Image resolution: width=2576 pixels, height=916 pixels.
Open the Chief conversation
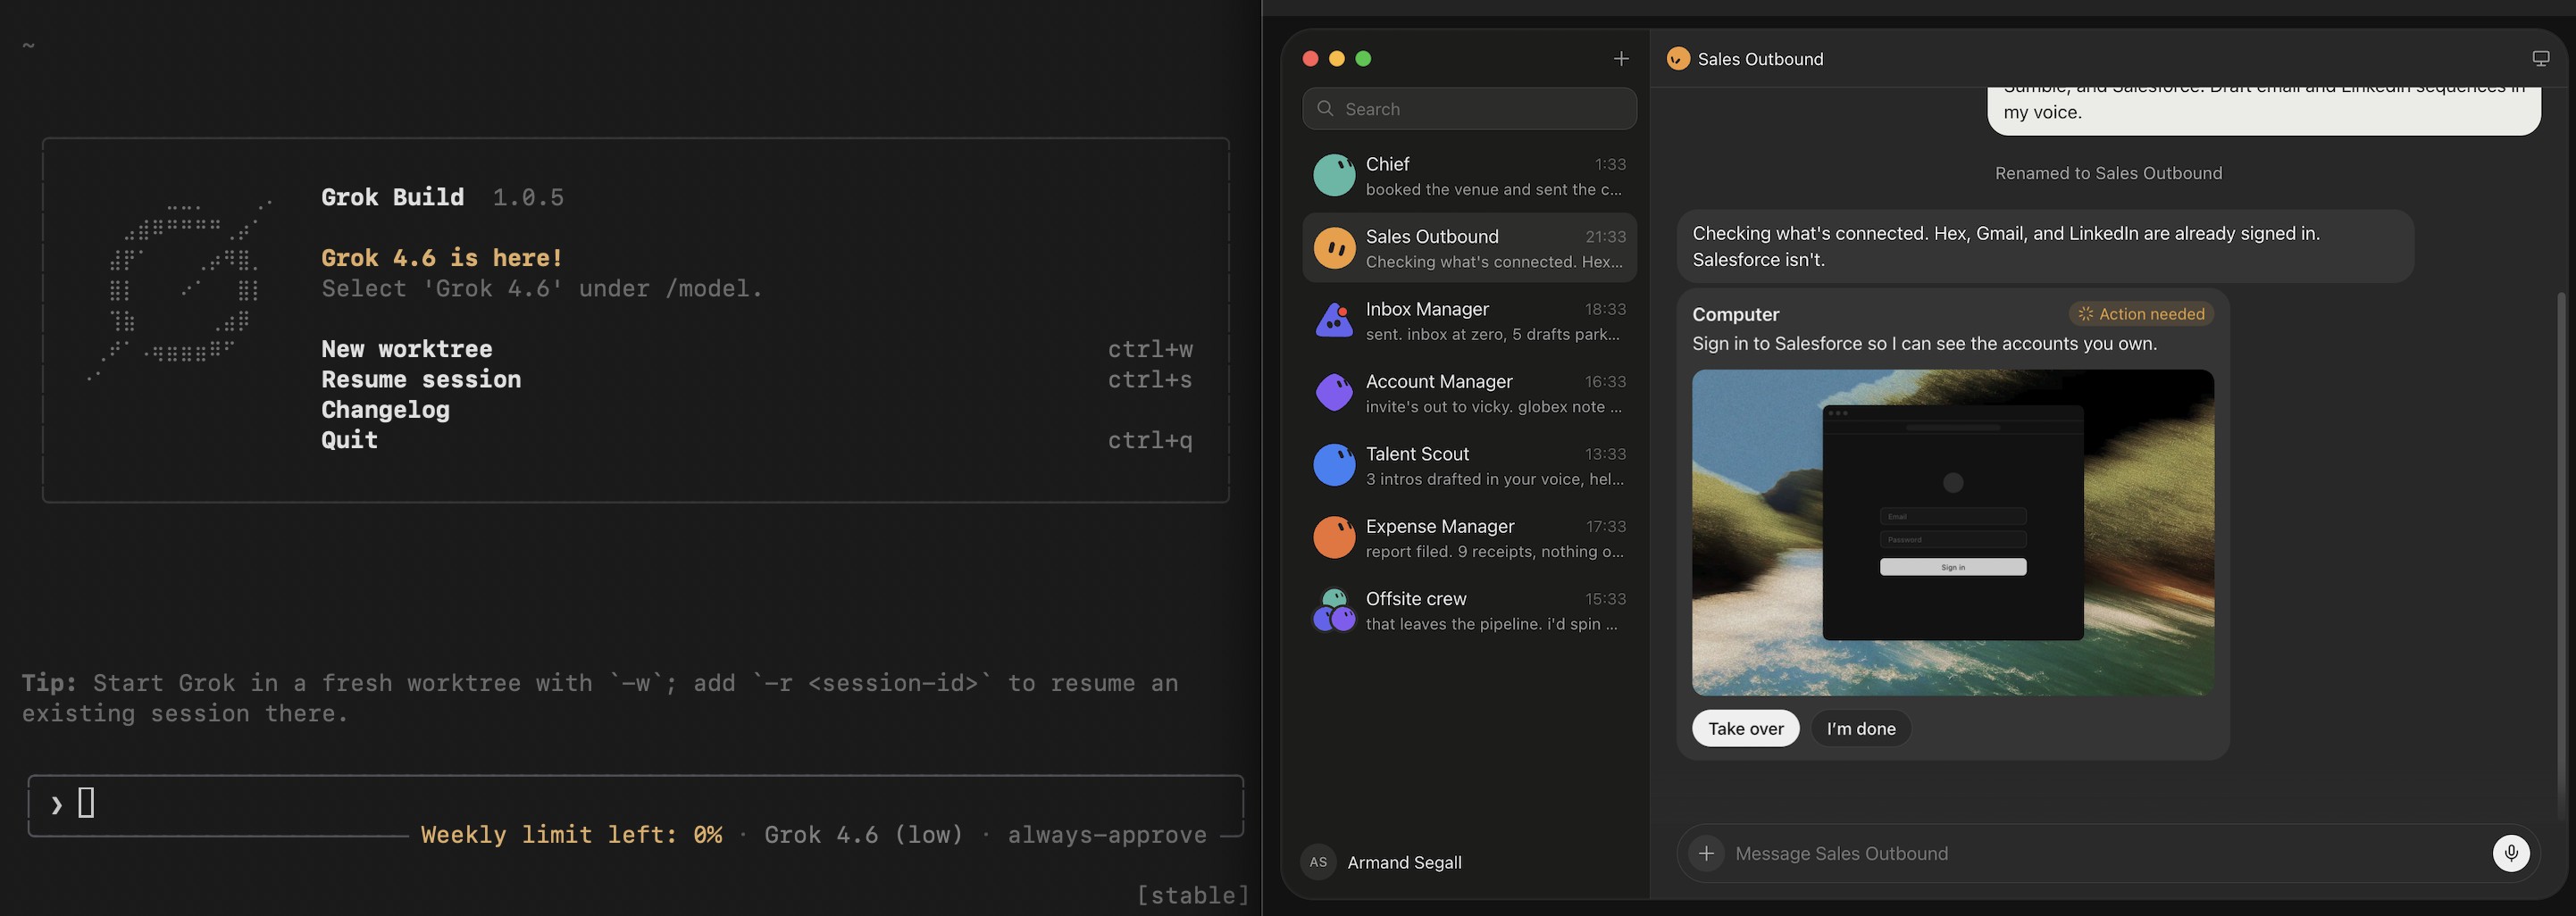[x=1469, y=175]
